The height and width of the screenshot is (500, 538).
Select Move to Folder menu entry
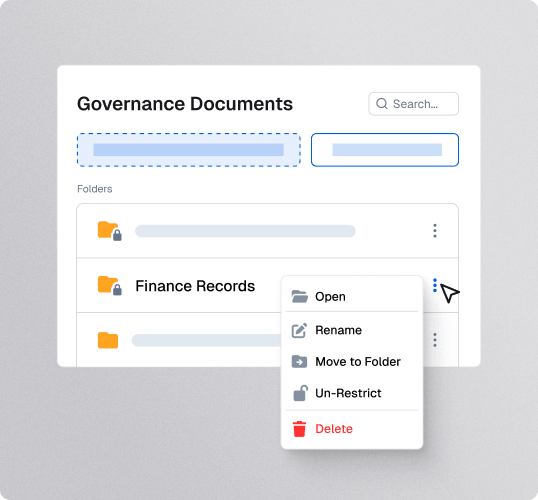pos(352,361)
